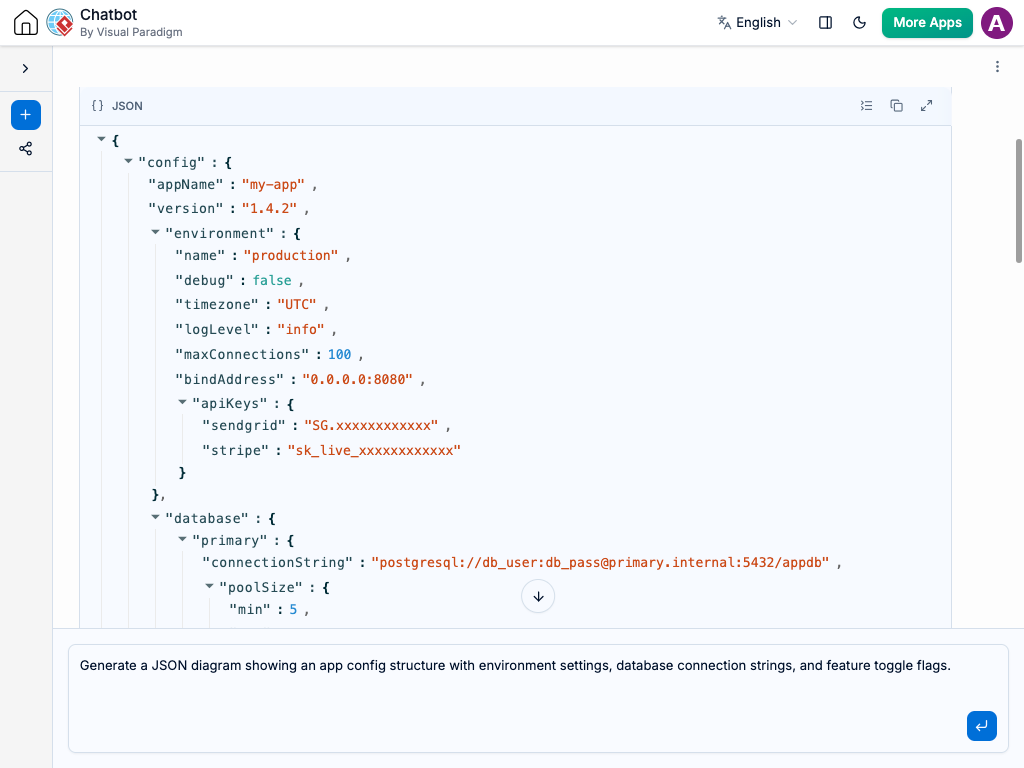
Task: Click the "production" value
Action: (x=291, y=256)
